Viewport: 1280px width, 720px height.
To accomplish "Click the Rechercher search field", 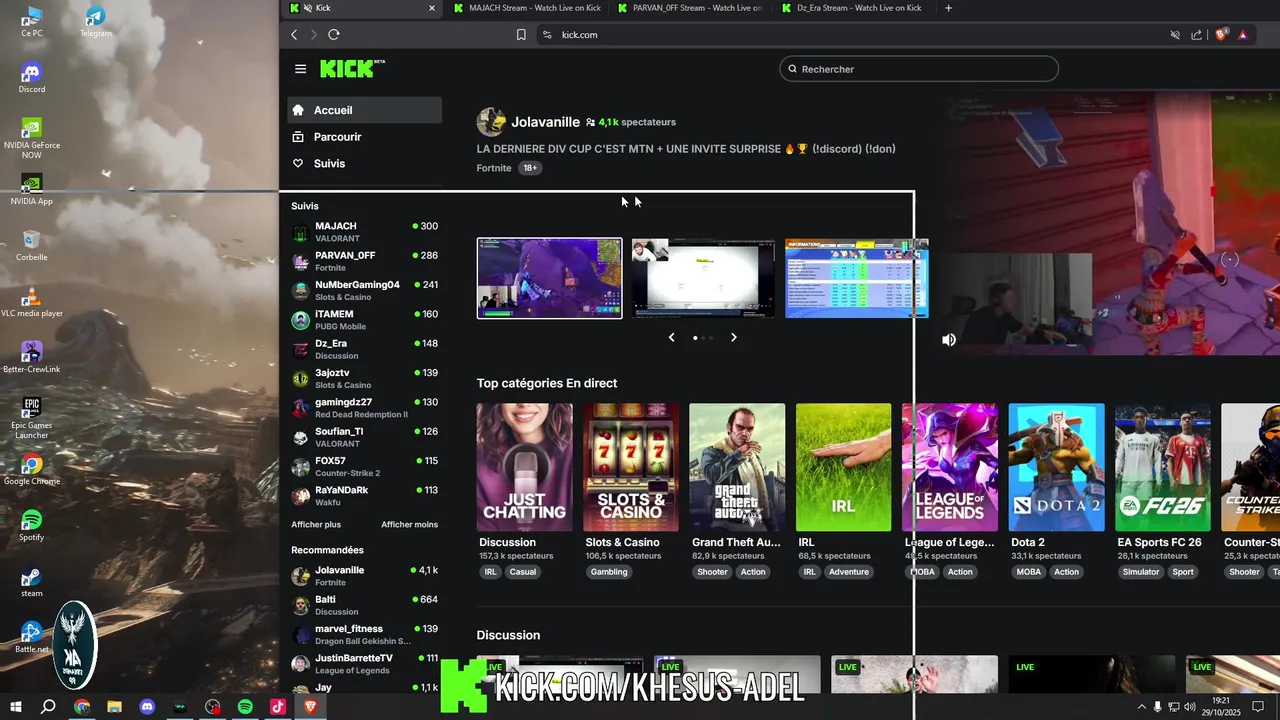I will (x=919, y=69).
